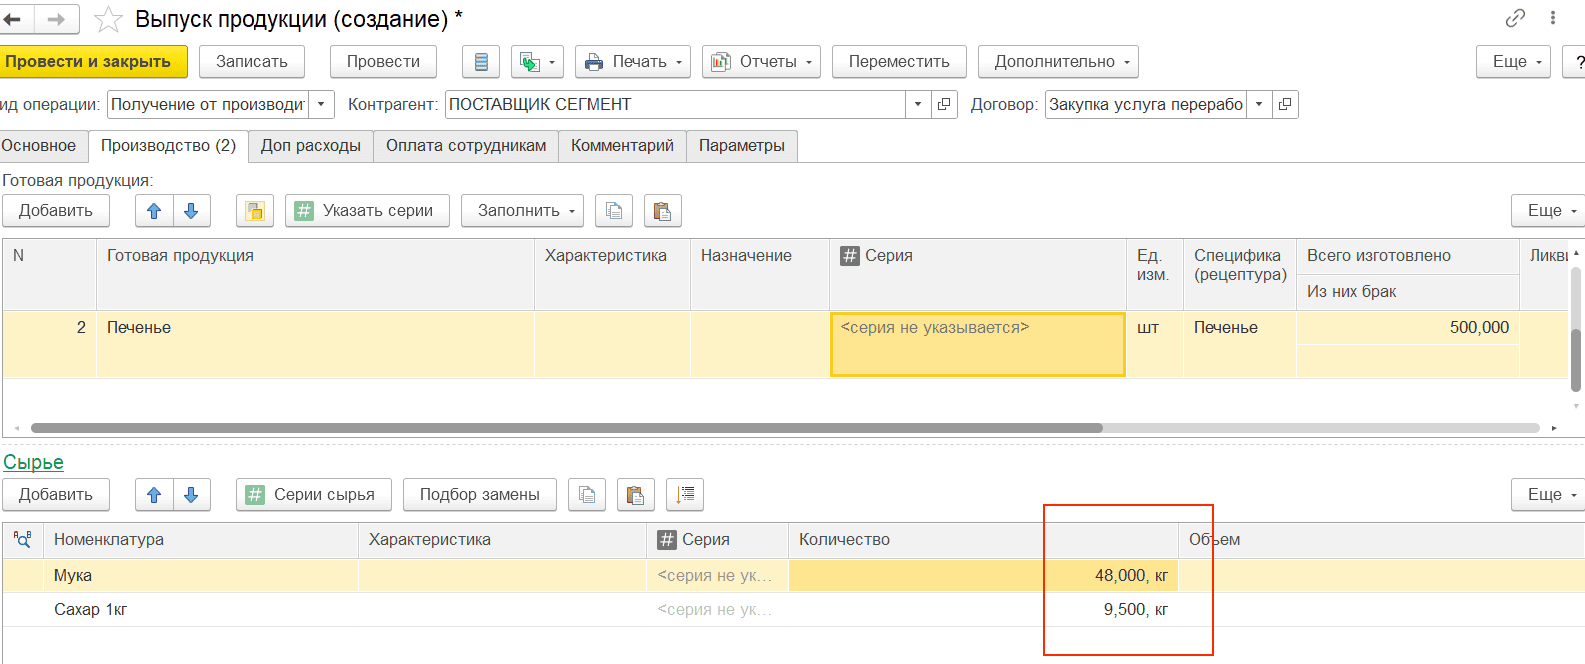The image size is (1585, 664).
Task: Expand the Заполнить dropdown button
Action: (523, 211)
